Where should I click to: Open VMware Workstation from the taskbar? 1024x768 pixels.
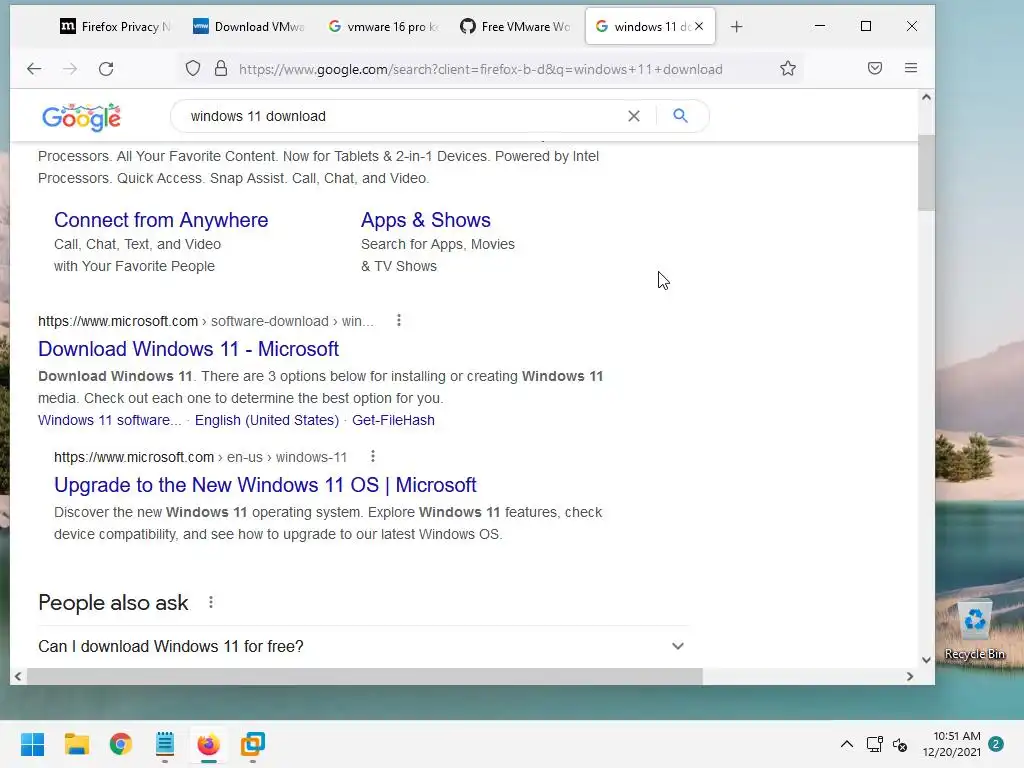coord(253,744)
